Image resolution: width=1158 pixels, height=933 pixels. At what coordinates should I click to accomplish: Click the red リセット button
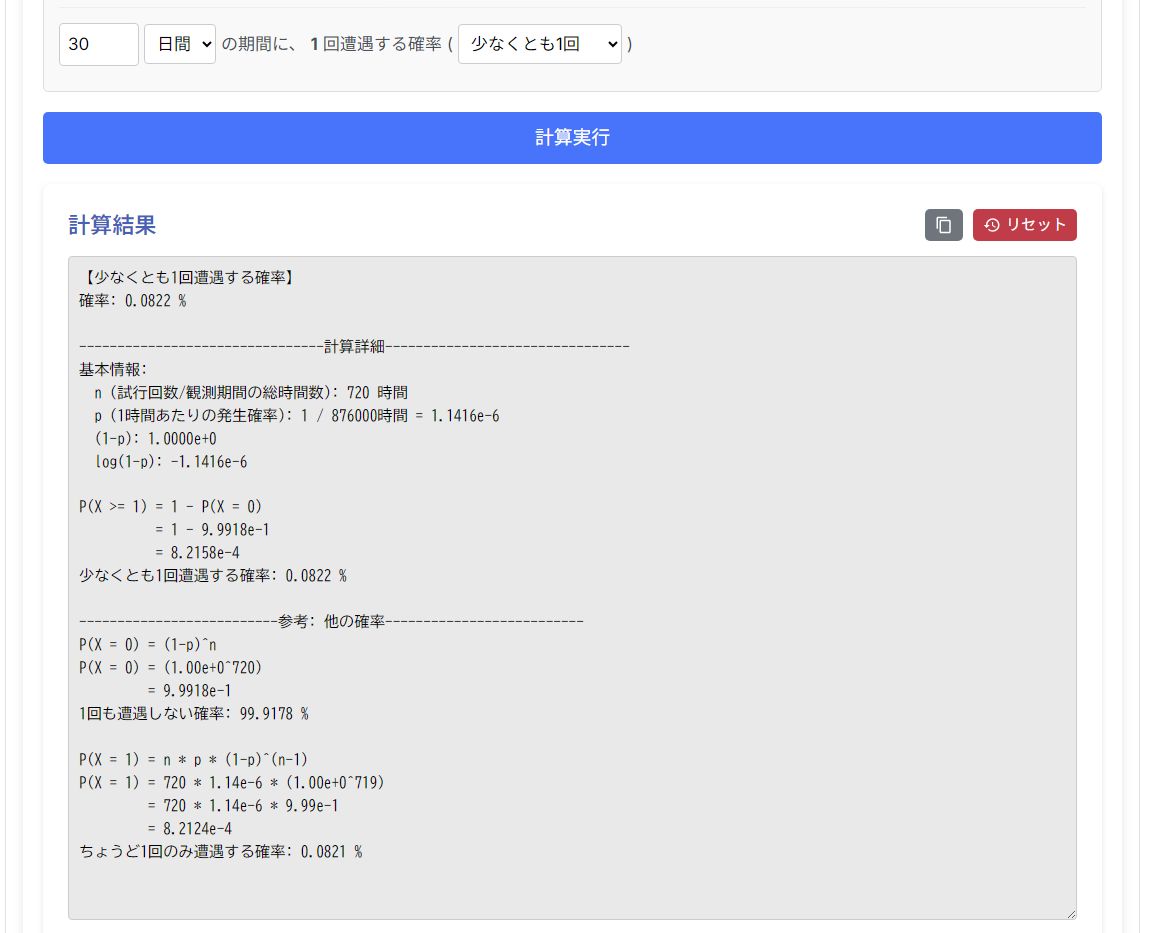[1024, 225]
